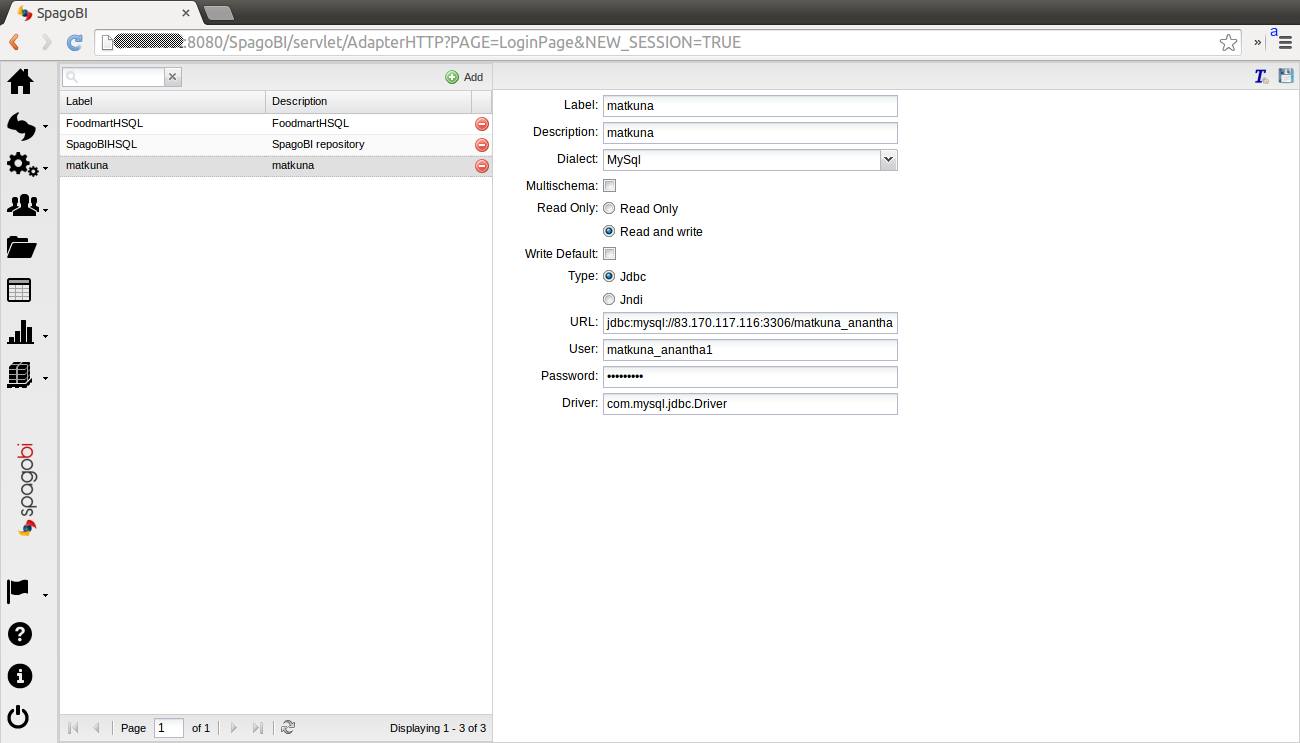This screenshot has width=1300, height=743.
Task: Click the Displaying 1 - 3 of 3 text
Action: (x=438, y=728)
